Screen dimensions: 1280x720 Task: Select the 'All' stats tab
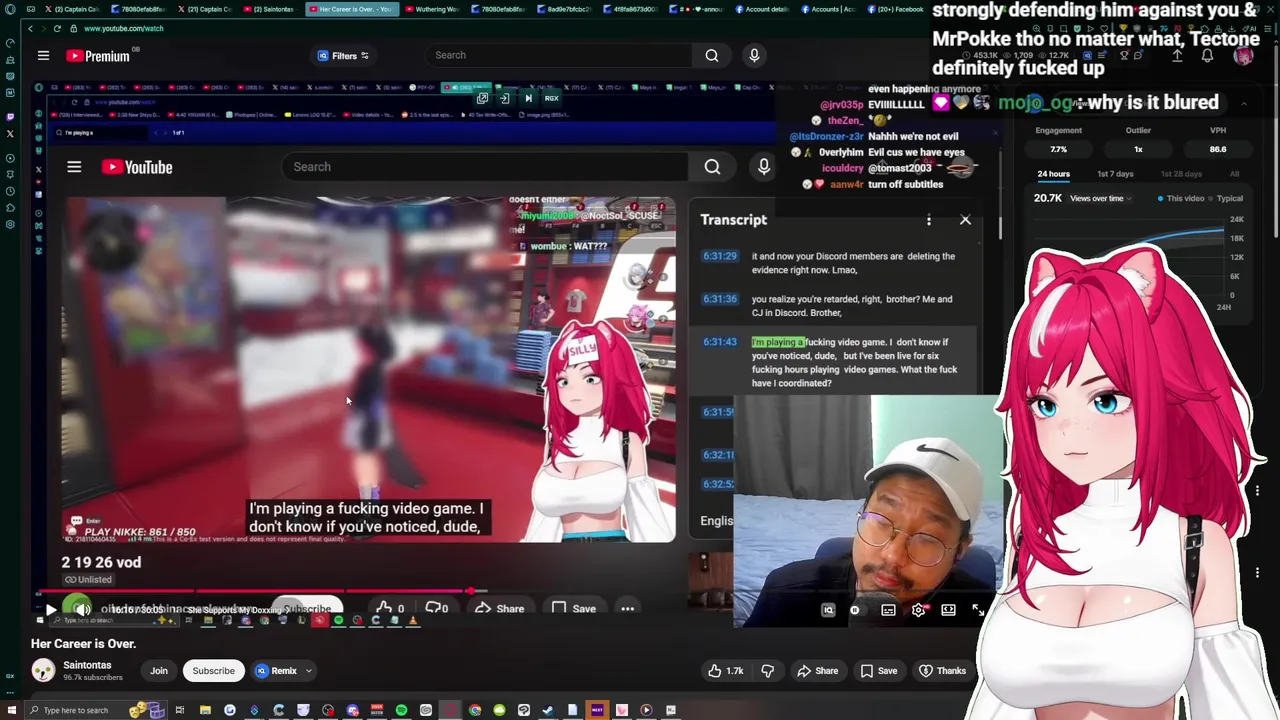[x=1234, y=174]
